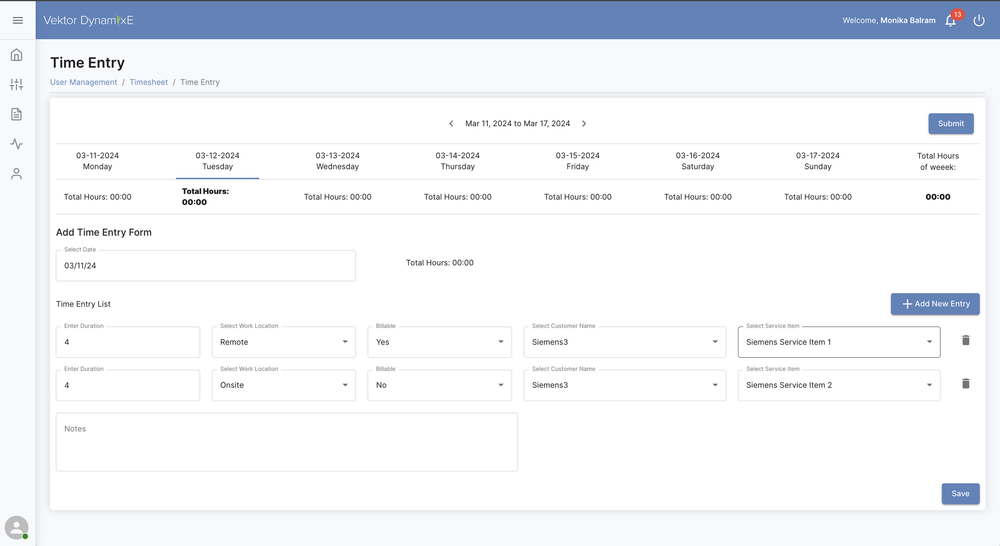Select the 03-15-2024 Friday tab
Screen dimensions: 1000x546
point(578,161)
